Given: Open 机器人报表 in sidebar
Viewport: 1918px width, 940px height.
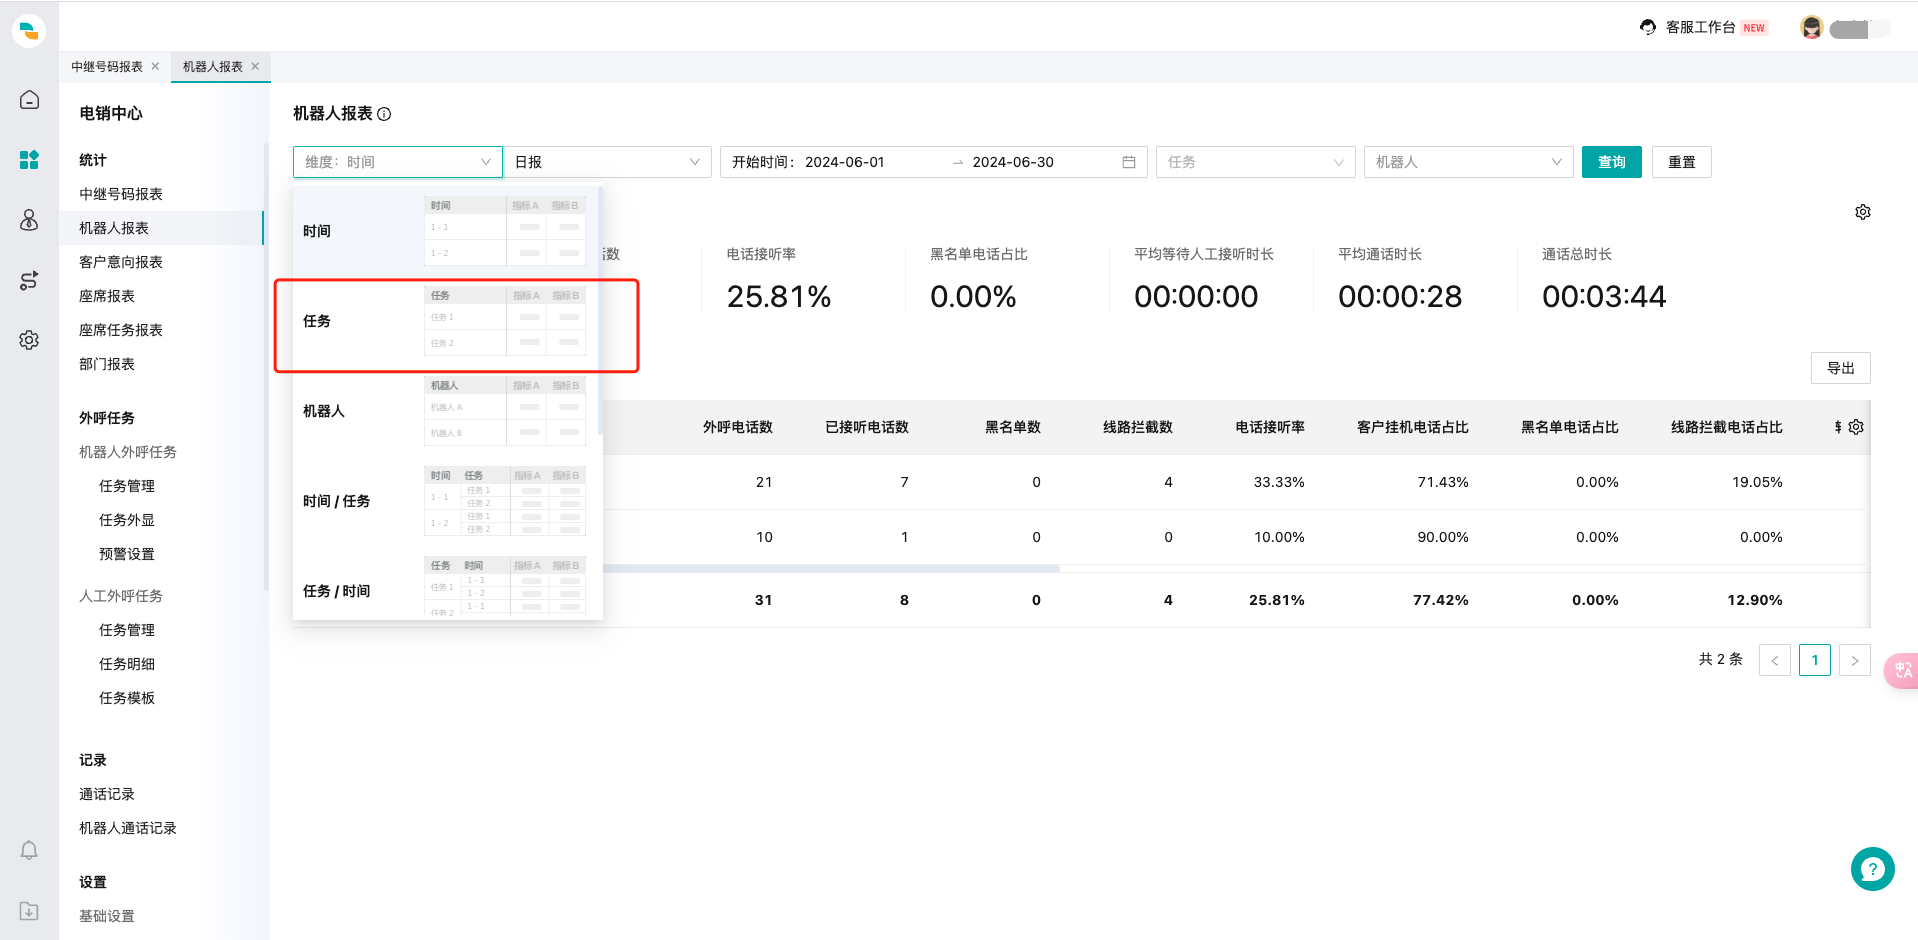Looking at the screenshot, I should 114,228.
